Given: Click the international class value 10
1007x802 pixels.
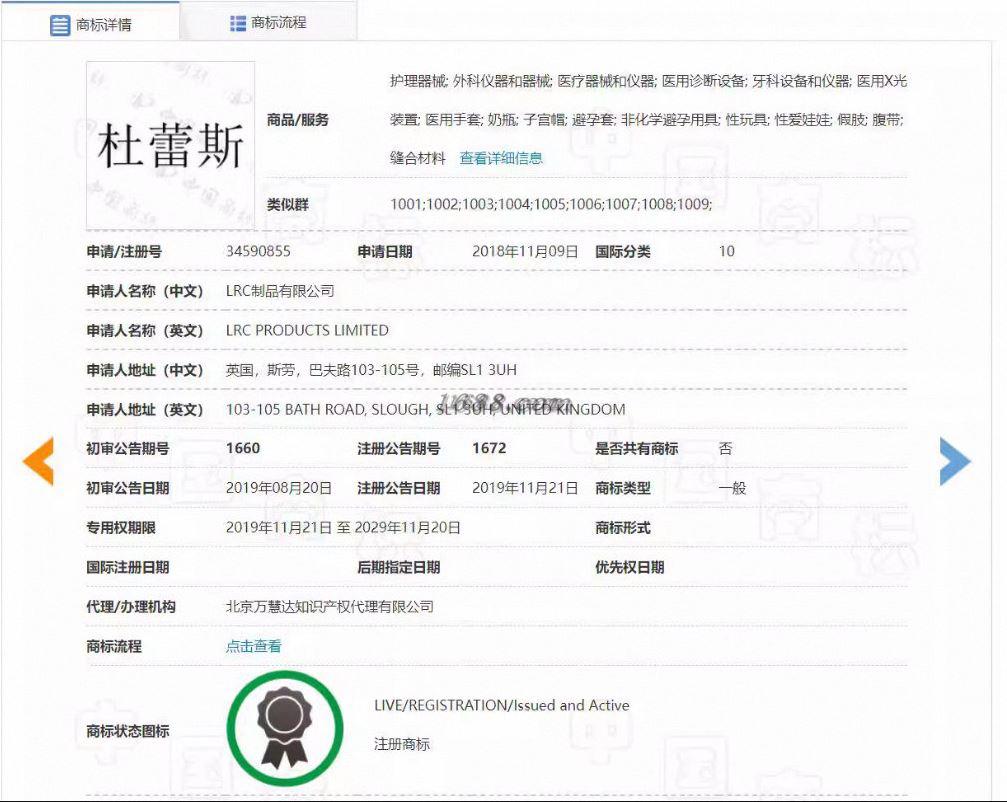Looking at the screenshot, I should (726, 251).
